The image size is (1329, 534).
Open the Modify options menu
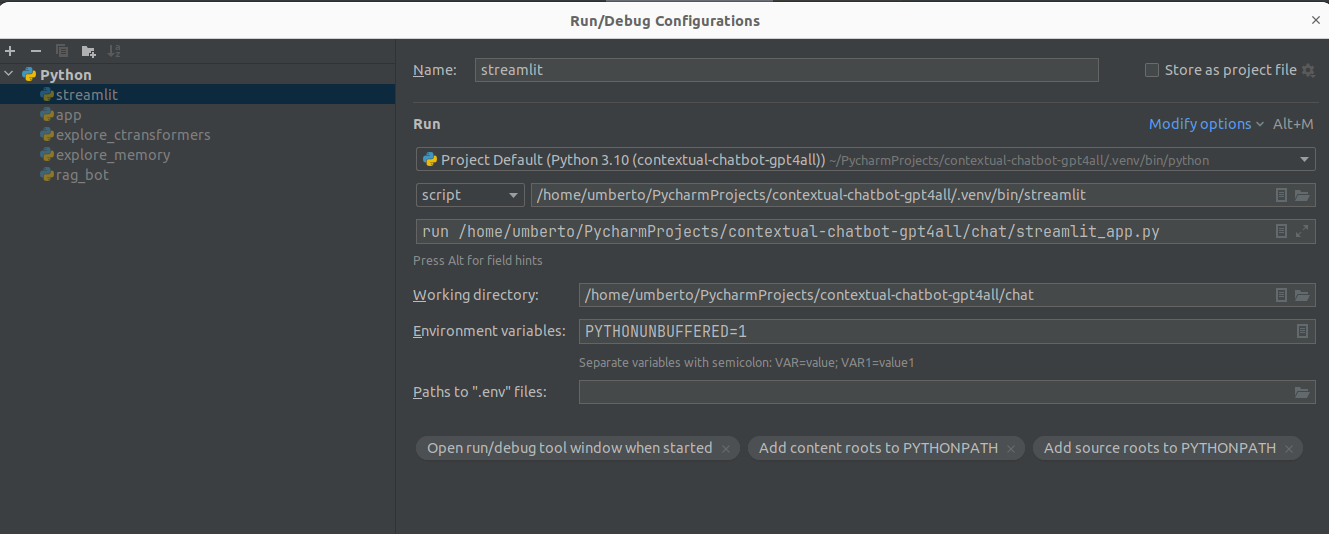tap(1205, 124)
